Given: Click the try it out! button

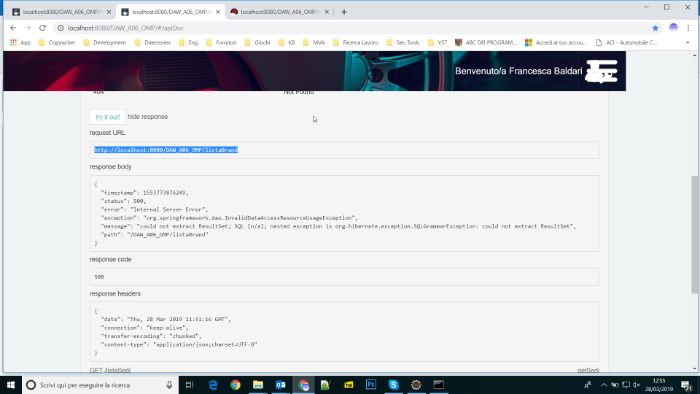Looking at the screenshot, I should pos(108,117).
